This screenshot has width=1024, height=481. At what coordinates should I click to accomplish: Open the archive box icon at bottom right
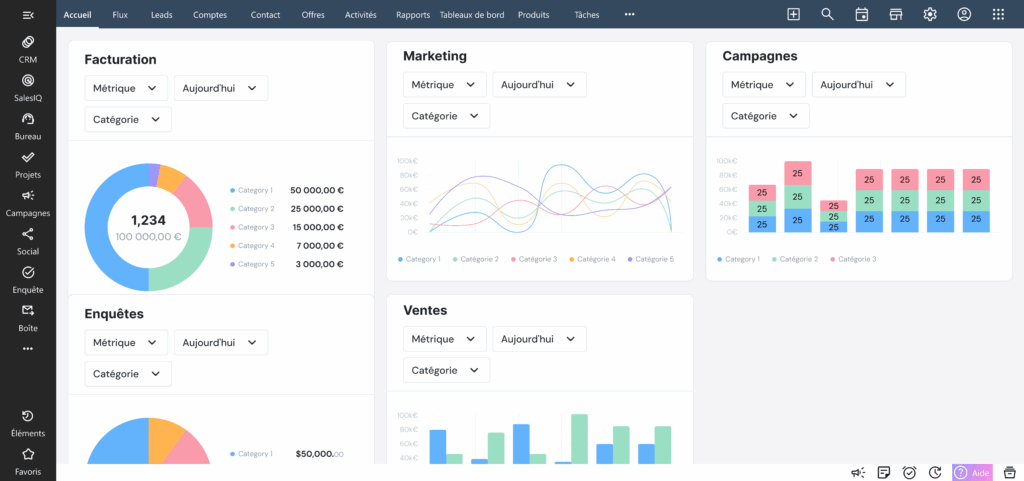coord(1009,473)
